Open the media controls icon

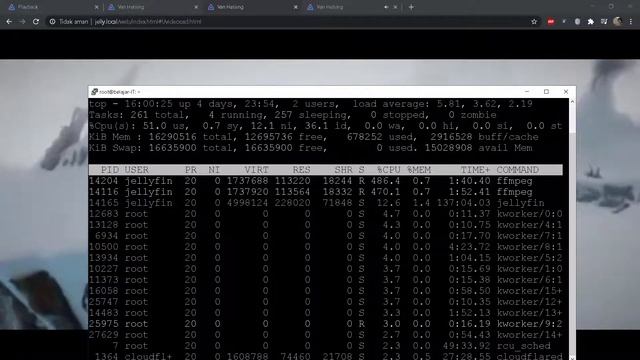coord(604,22)
